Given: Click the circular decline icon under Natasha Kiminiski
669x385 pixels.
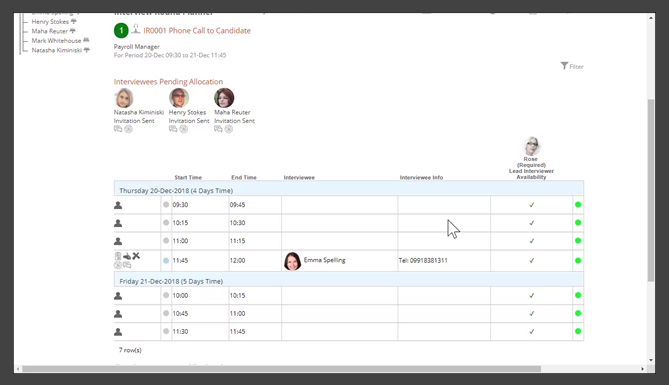Looking at the screenshot, I should tap(128, 129).
